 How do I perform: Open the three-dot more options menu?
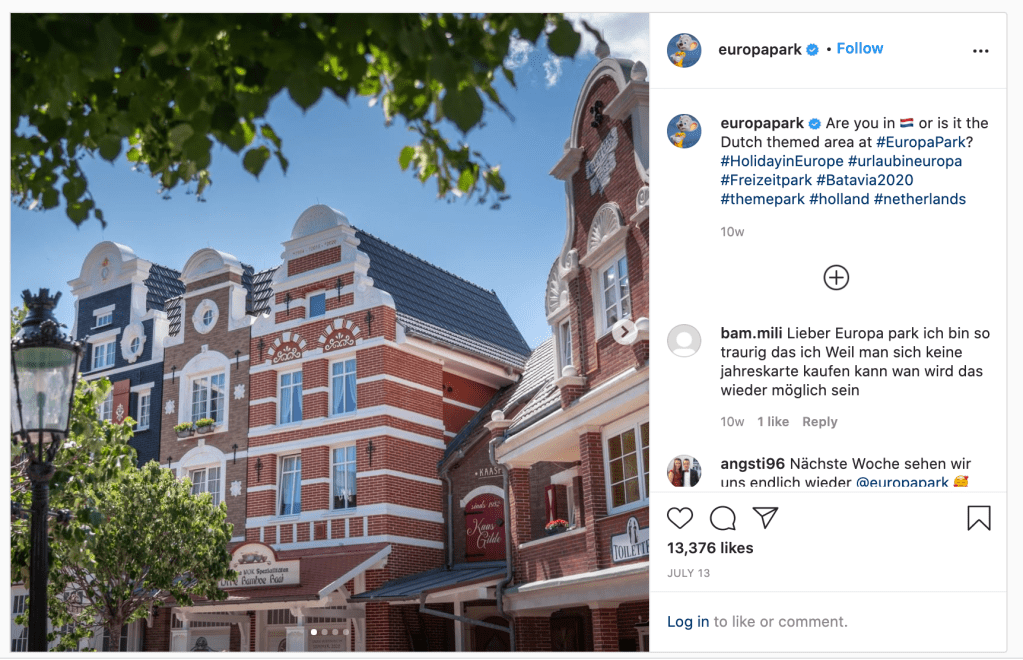pos(981,51)
